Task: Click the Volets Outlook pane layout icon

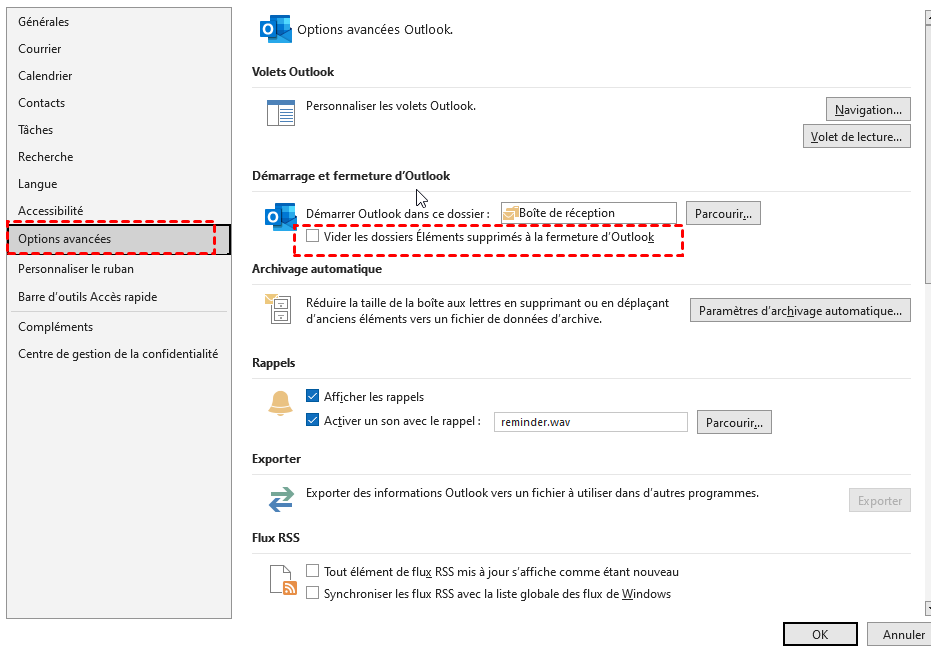Action: pyautogui.click(x=281, y=113)
